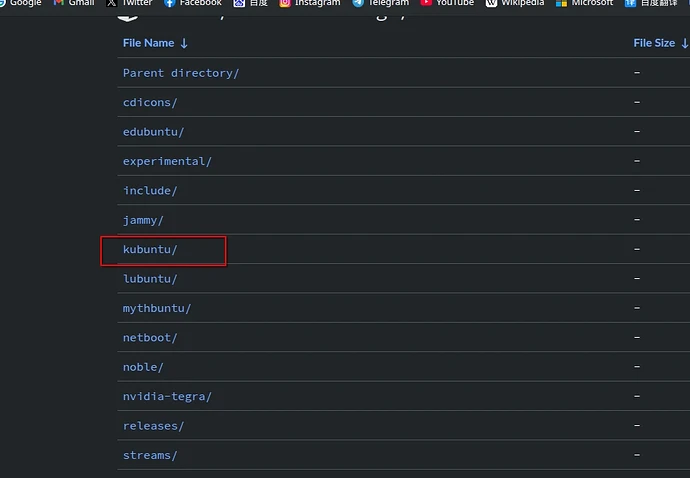
Task: Navigate into the jammy/ directory
Action: coord(143,220)
